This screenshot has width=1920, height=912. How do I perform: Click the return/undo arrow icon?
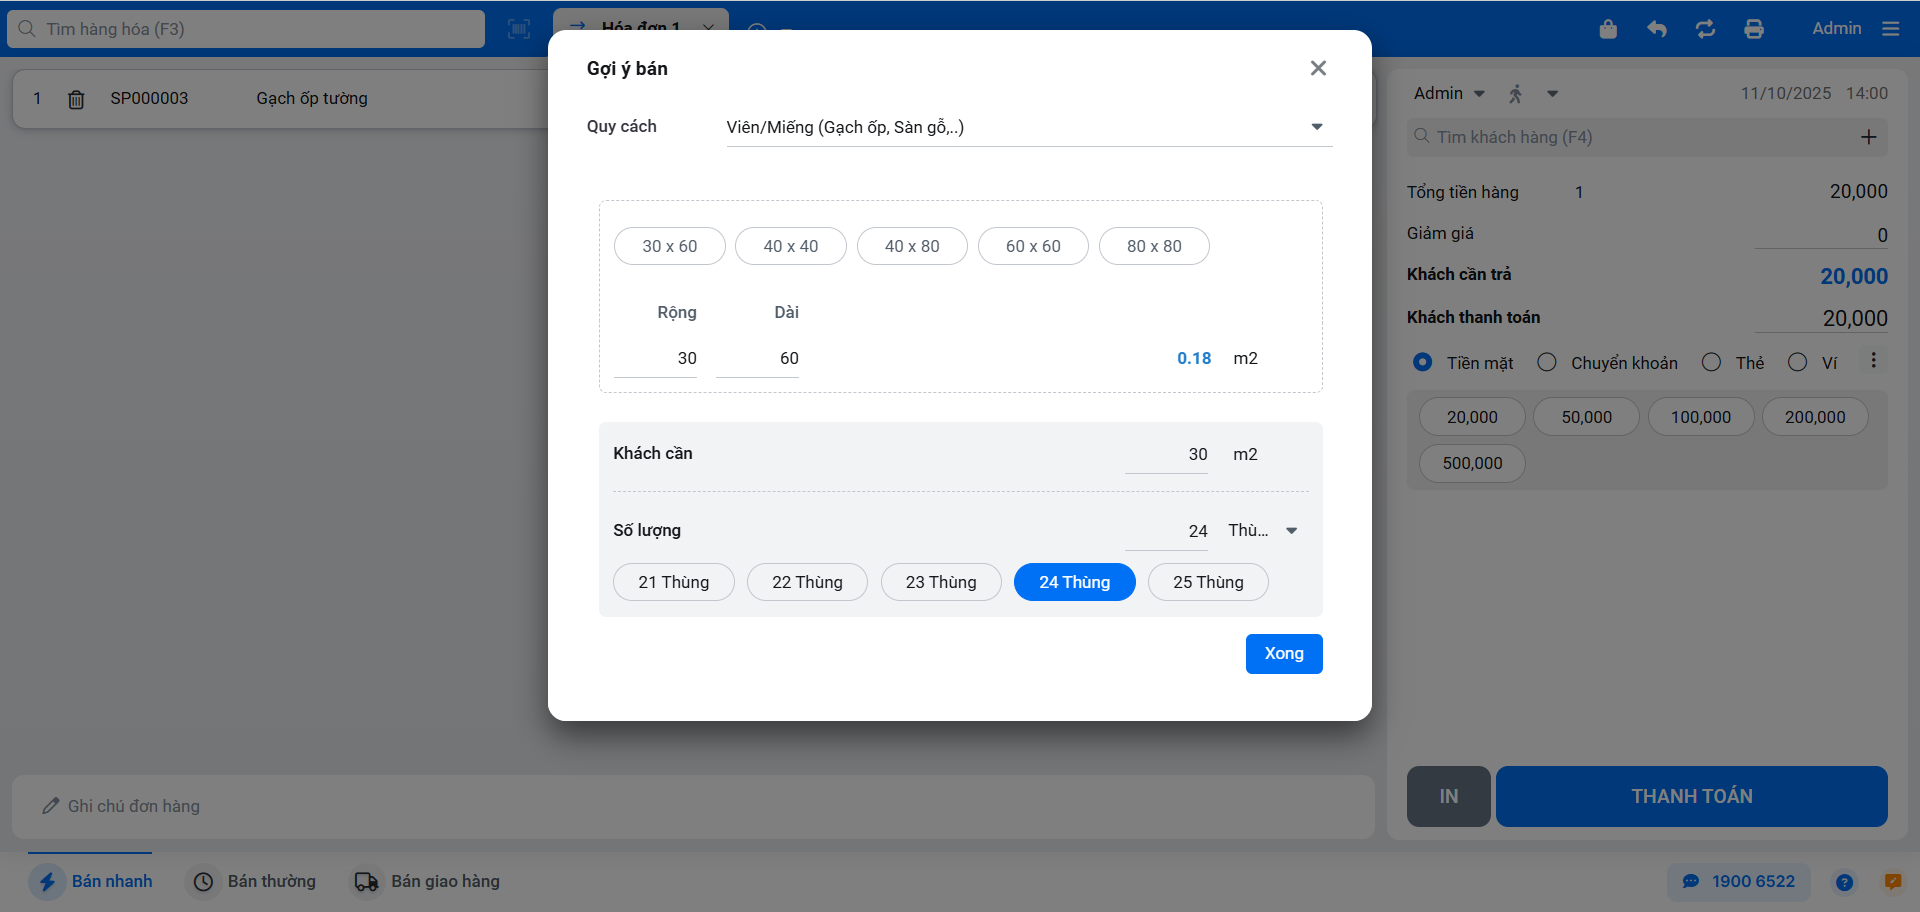point(1657,29)
